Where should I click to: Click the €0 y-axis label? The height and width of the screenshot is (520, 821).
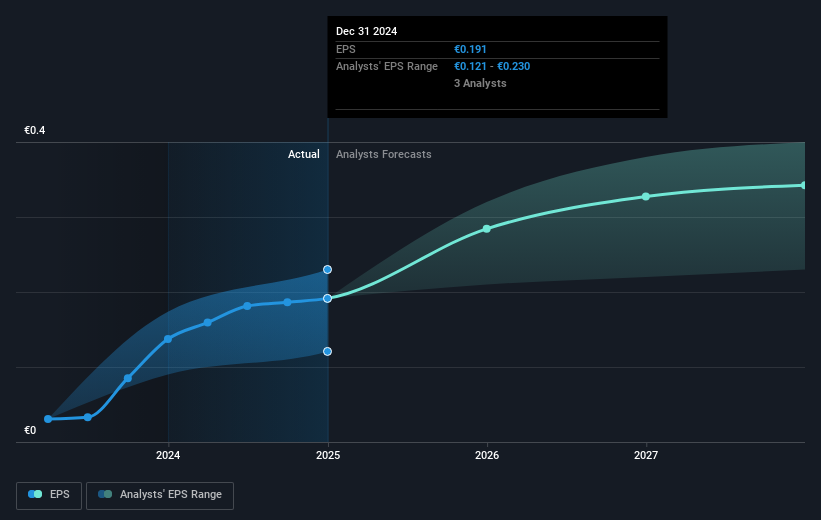[30, 430]
